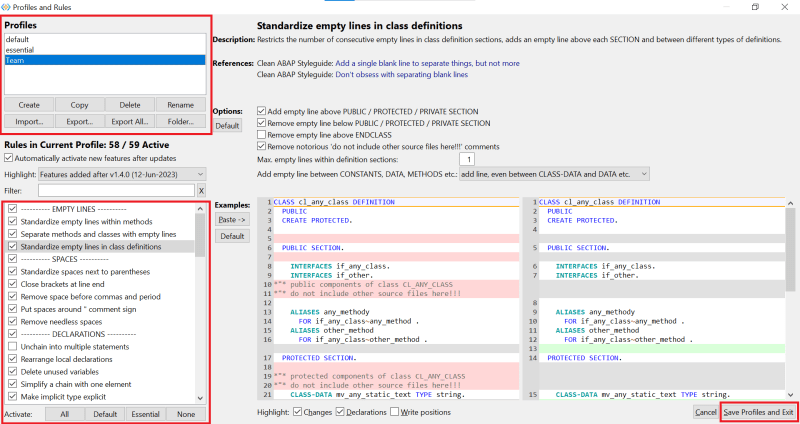The image size is (800, 424).
Task: Click the Profiles and Rules app icon
Action: coord(6,7)
